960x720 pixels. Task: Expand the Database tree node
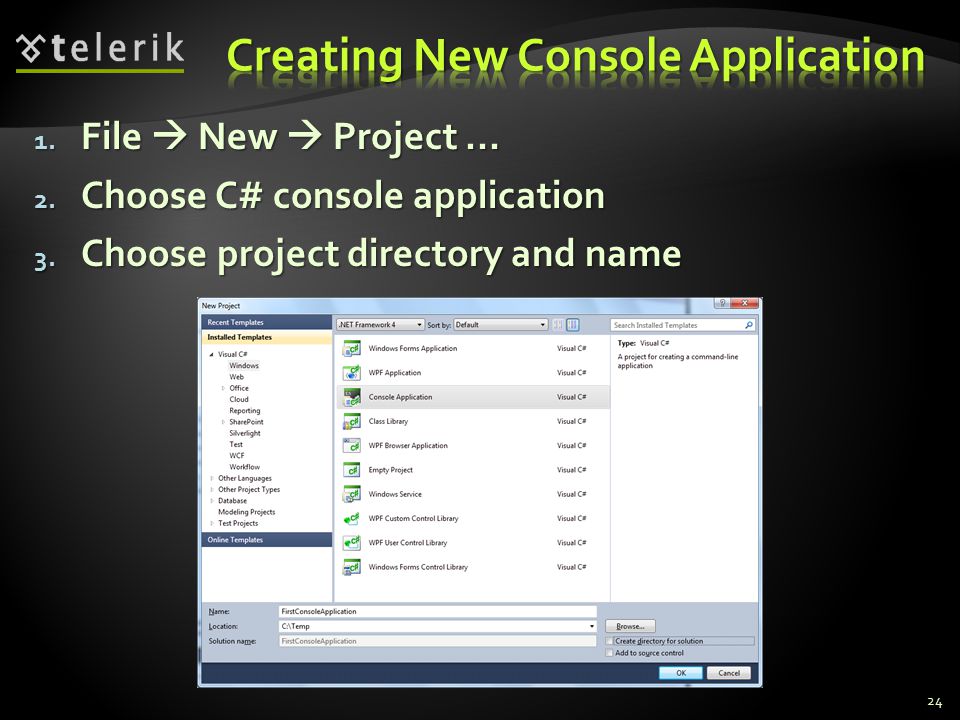point(212,501)
